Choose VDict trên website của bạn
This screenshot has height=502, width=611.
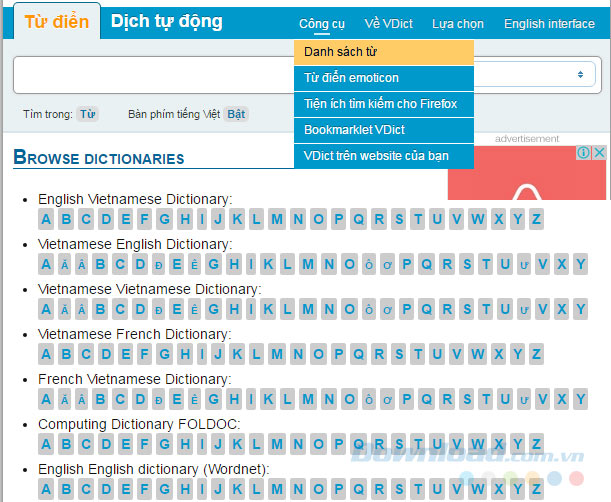click(x=384, y=156)
